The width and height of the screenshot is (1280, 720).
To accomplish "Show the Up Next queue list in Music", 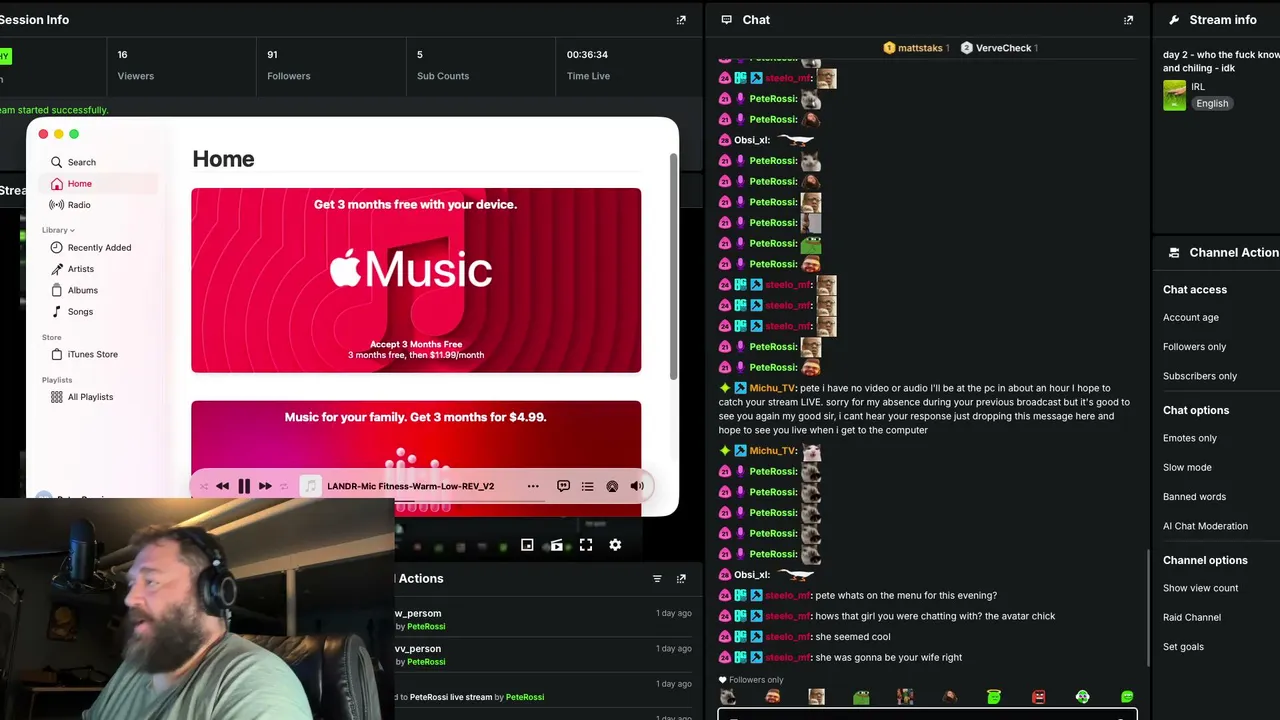I will pyautogui.click(x=587, y=486).
